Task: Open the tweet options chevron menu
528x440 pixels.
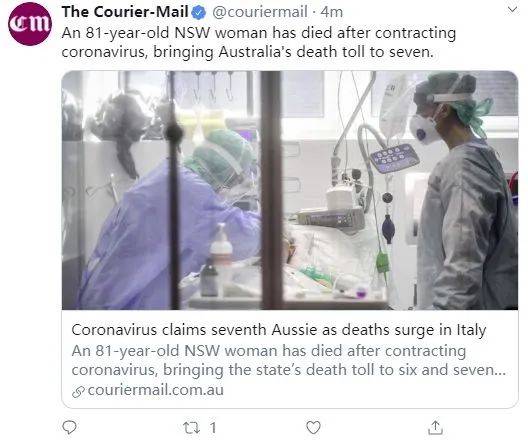Action: click(512, 10)
